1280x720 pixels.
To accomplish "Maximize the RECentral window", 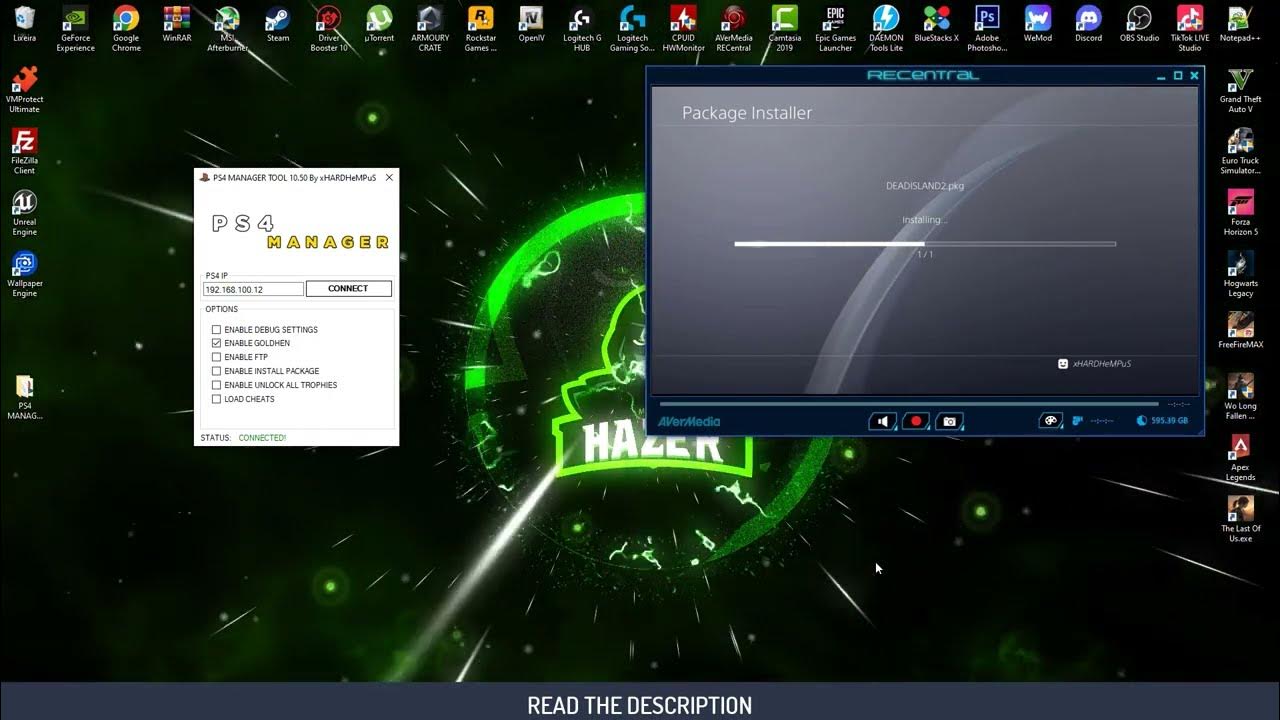I will click(x=1178, y=76).
